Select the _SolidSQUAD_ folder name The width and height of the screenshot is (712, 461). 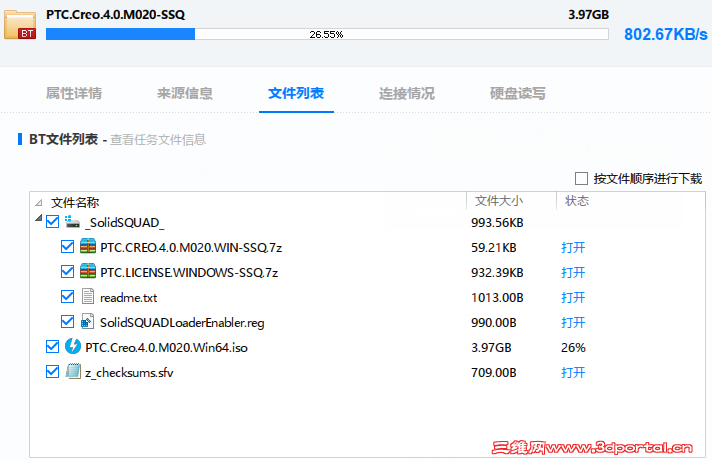coord(125,223)
